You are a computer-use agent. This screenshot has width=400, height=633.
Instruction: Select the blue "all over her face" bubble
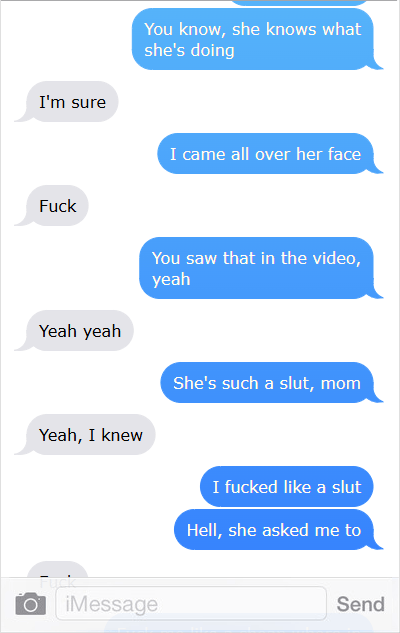(x=265, y=153)
